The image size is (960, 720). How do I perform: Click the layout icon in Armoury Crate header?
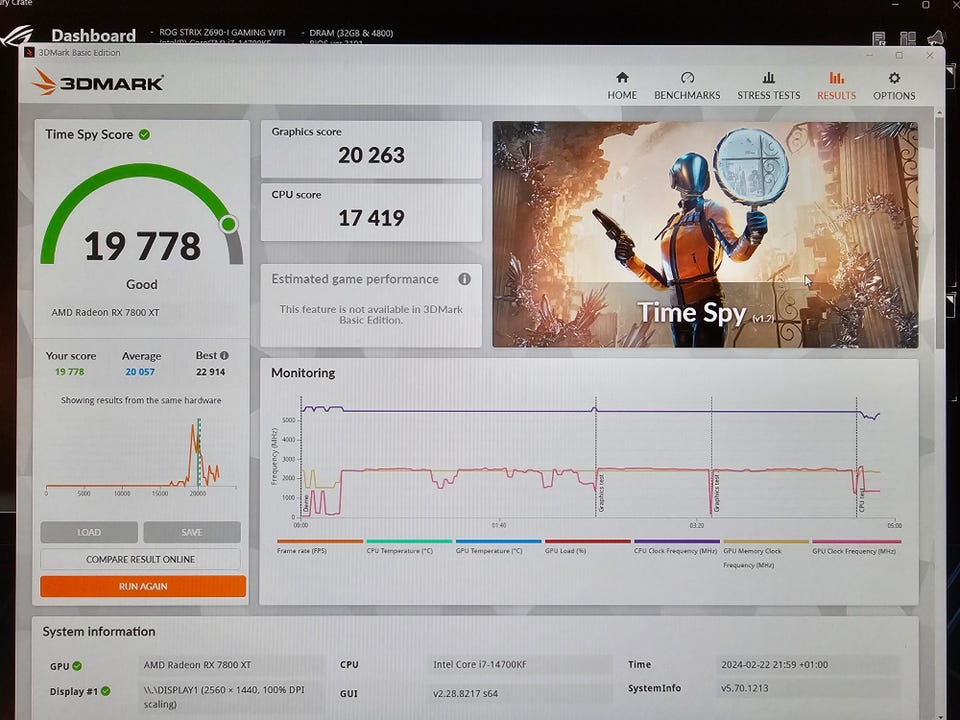tap(907, 39)
